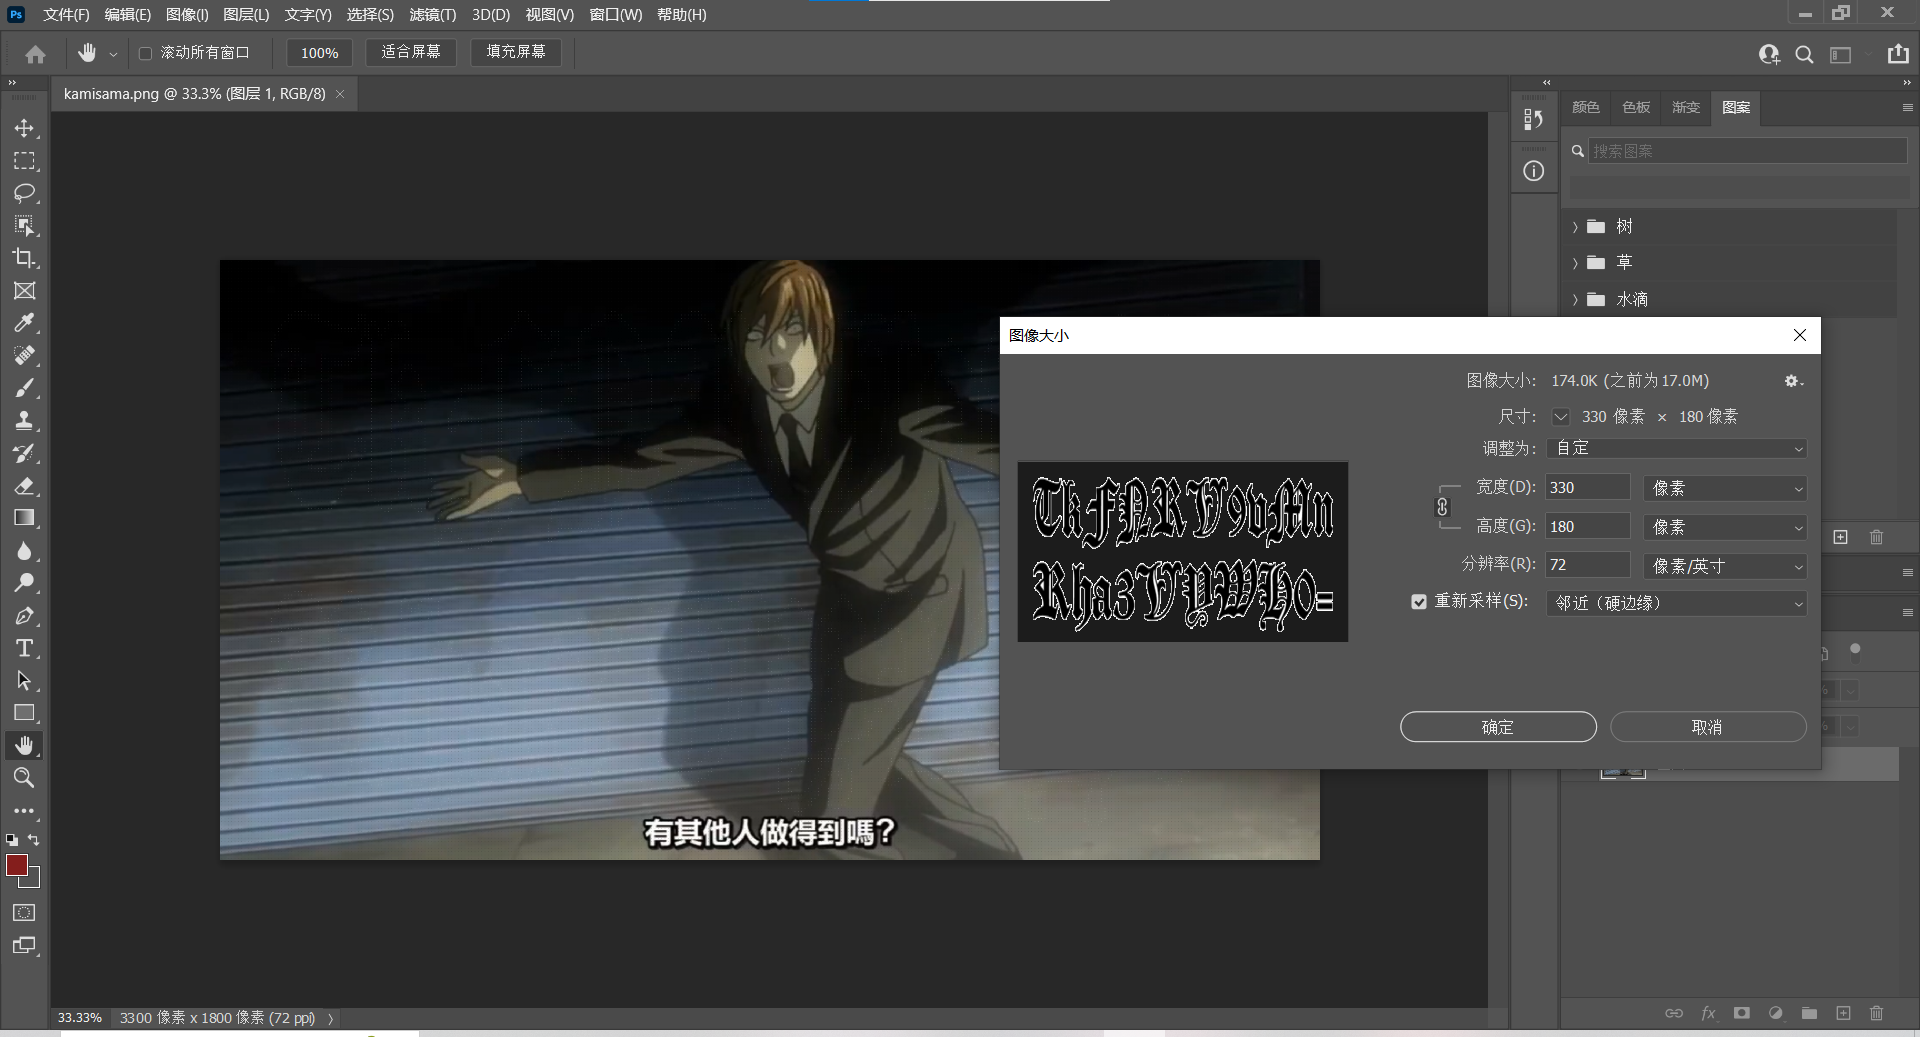The width and height of the screenshot is (1920, 1037).
Task: Select the Zoom tool
Action: click(x=24, y=778)
